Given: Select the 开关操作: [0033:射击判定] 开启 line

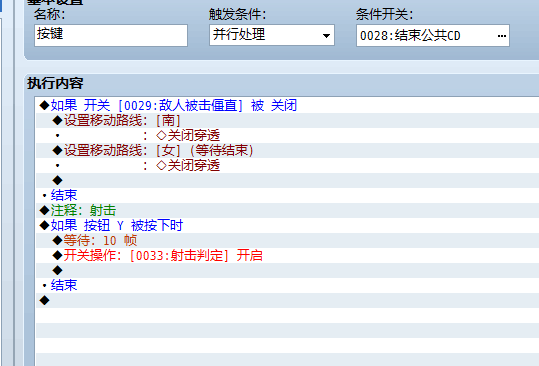Looking at the screenshot, I should point(287,255).
